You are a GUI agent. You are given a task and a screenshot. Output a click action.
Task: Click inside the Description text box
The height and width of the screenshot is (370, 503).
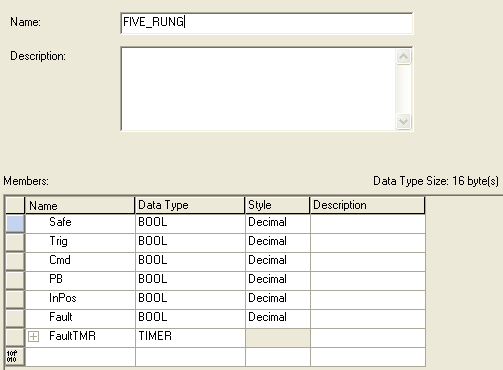click(258, 89)
